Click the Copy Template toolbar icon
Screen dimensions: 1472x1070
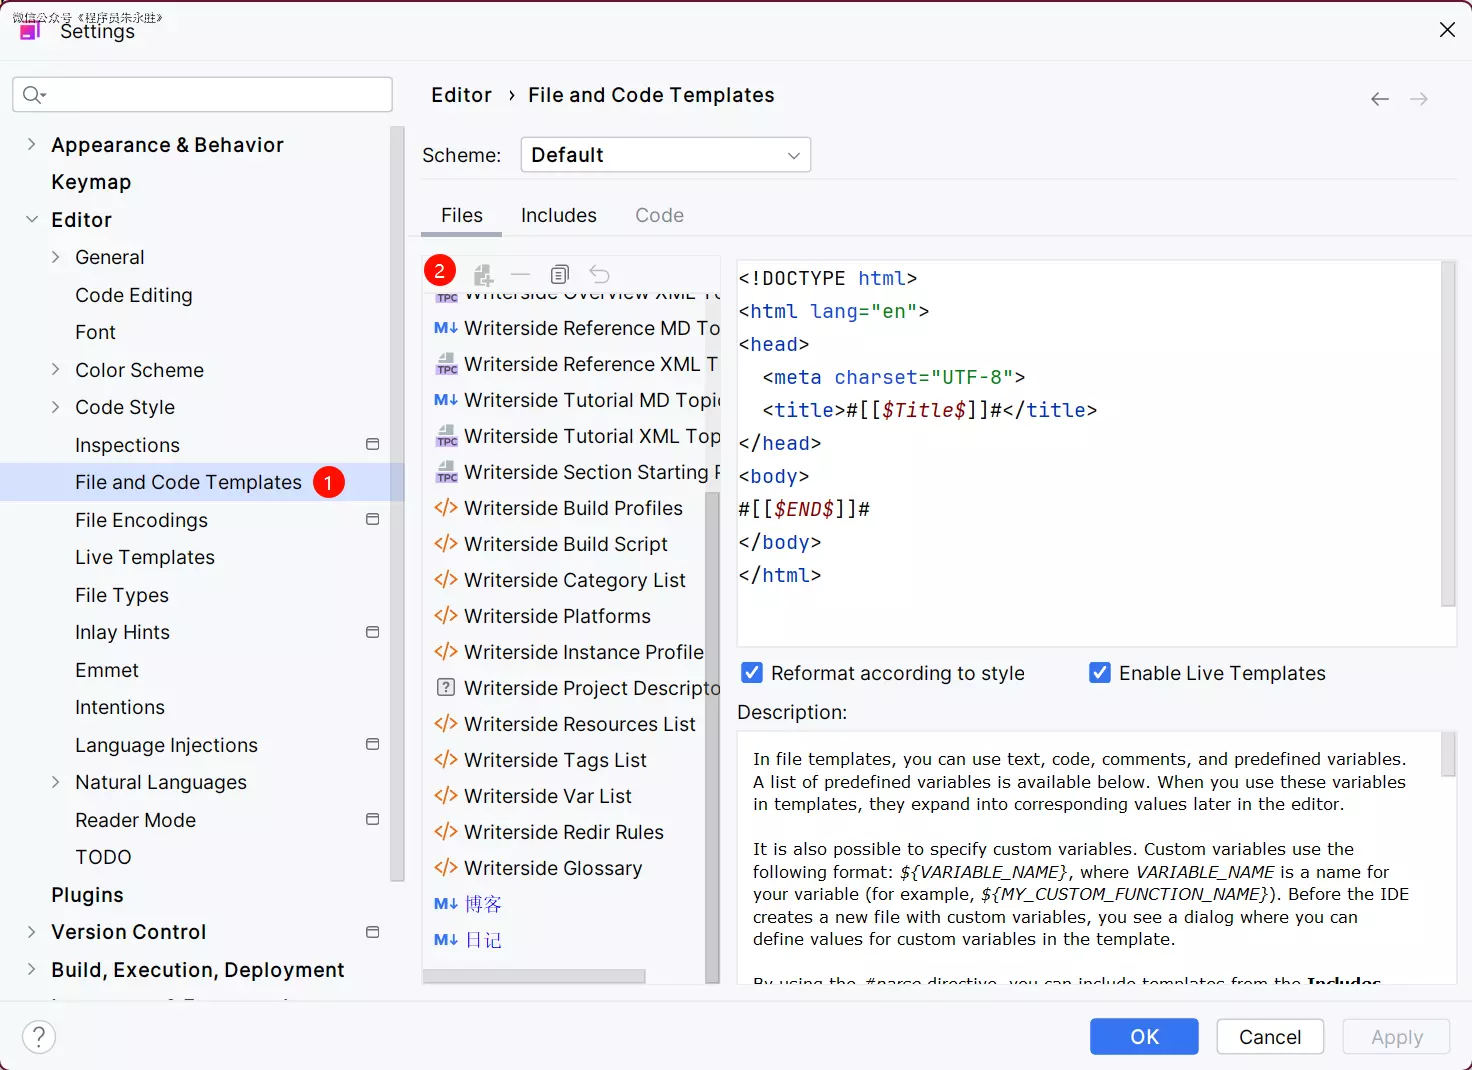click(560, 275)
